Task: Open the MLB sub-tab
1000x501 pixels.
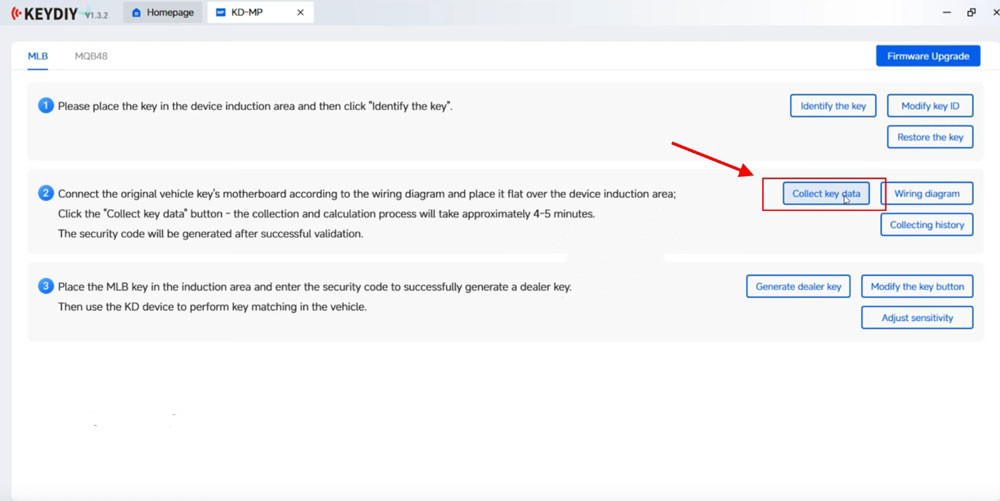Action: pyautogui.click(x=37, y=56)
